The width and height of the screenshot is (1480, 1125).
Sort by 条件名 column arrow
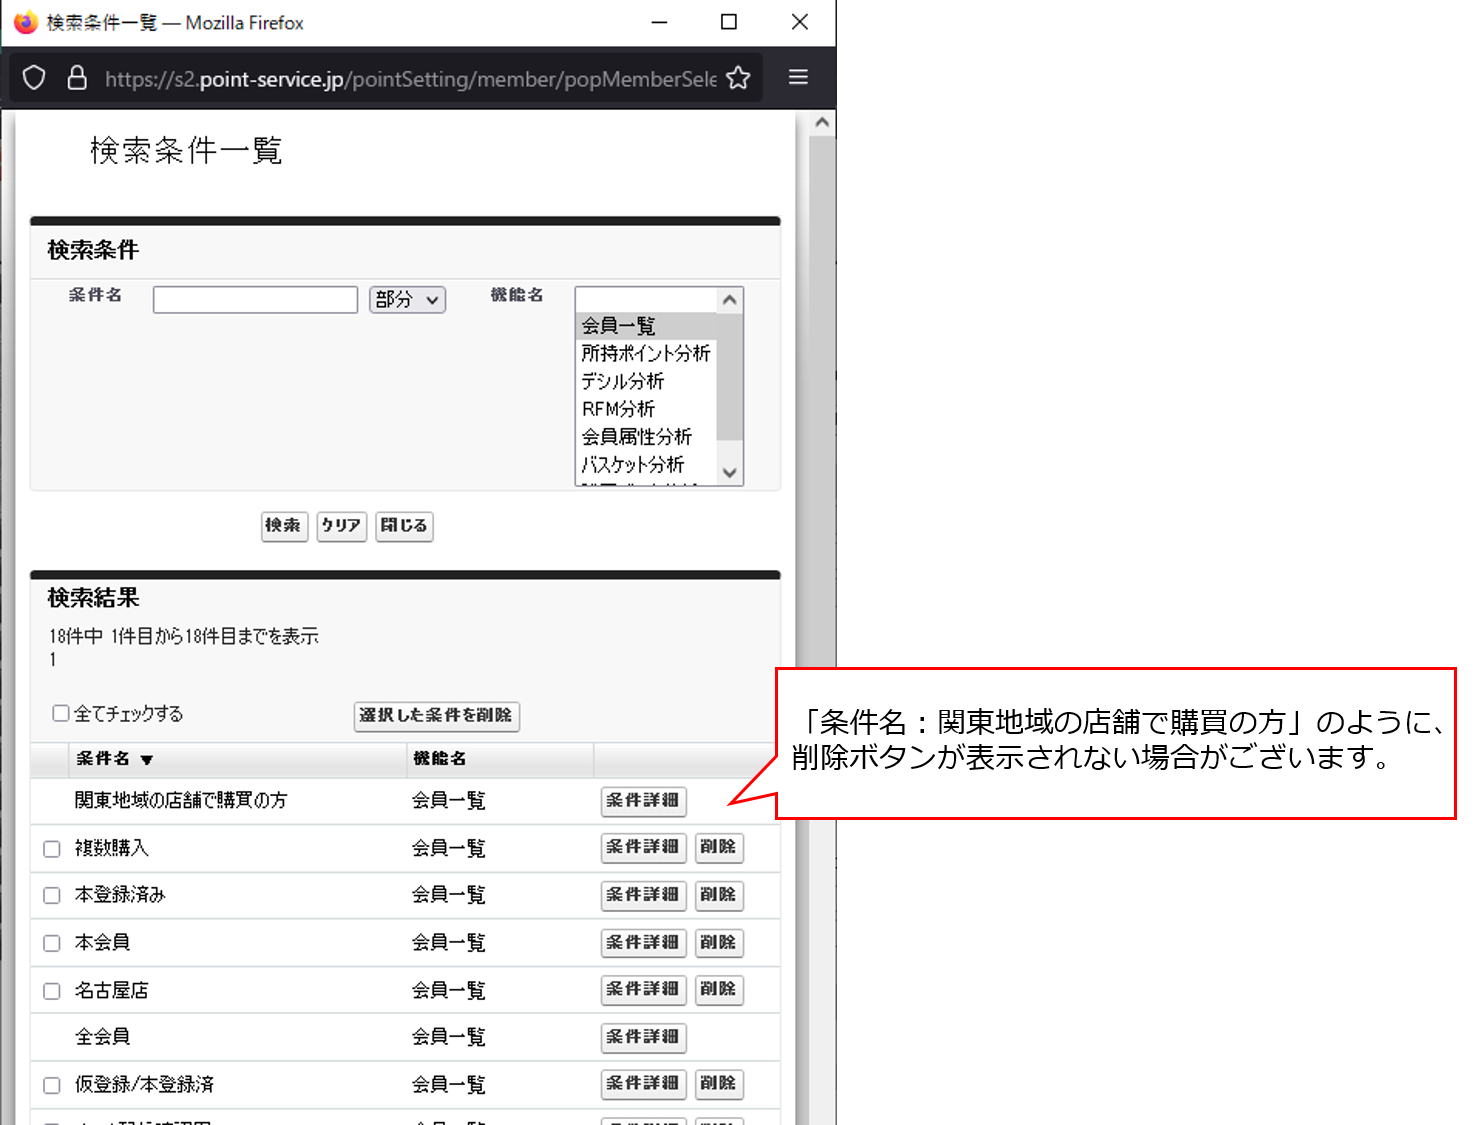tap(147, 760)
